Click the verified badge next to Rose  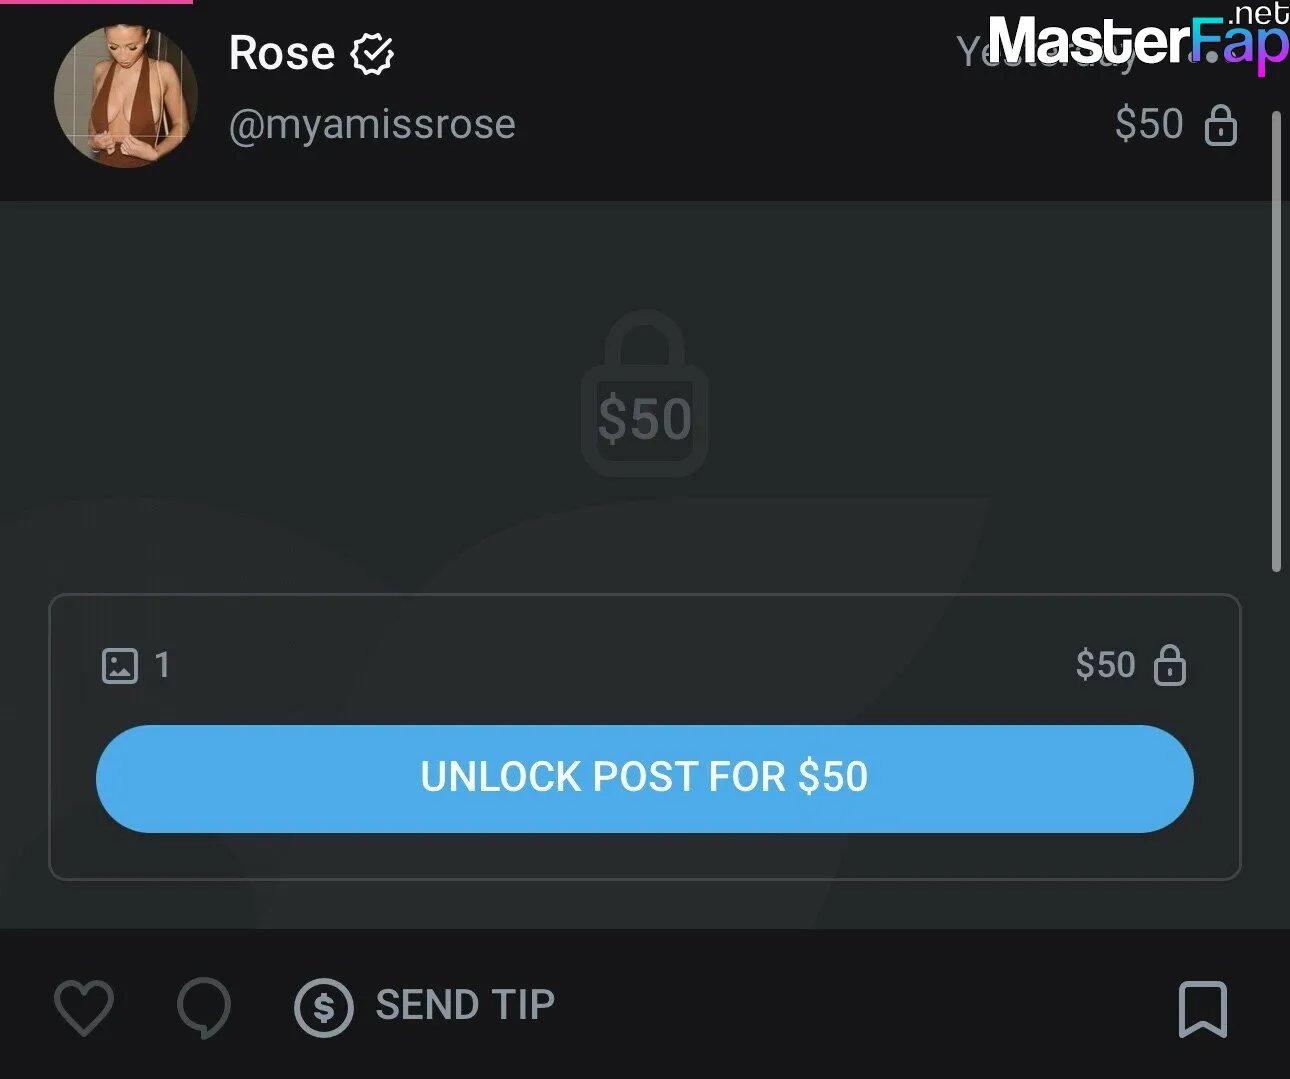[373, 54]
